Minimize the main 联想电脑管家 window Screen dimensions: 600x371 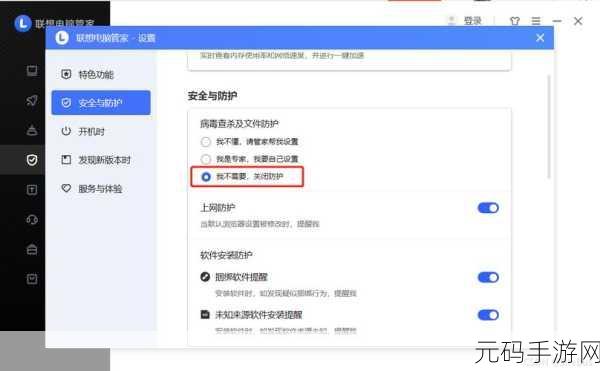(x=557, y=21)
